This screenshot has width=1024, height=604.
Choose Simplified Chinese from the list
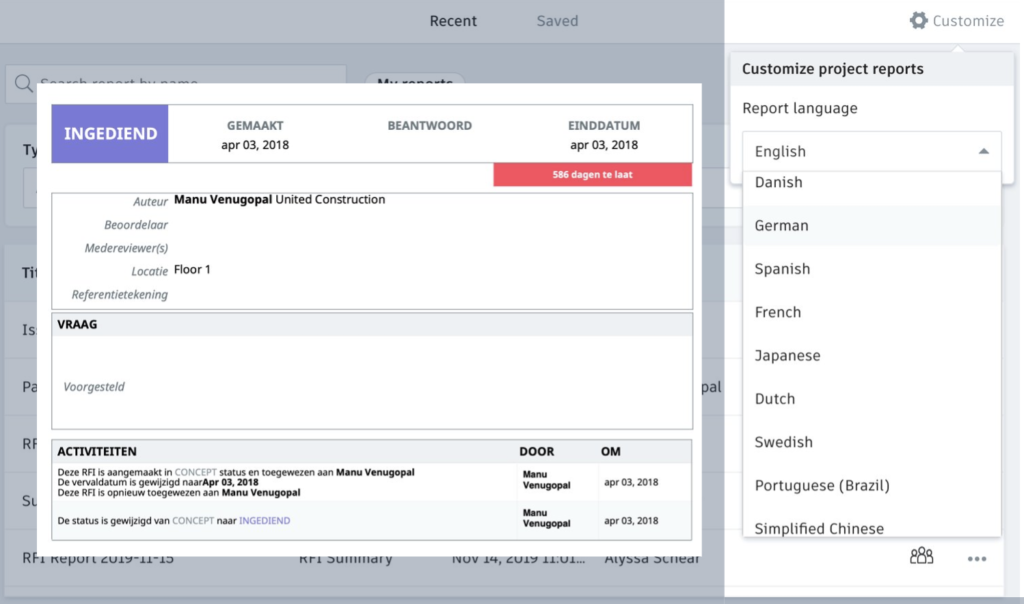click(x=819, y=528)
